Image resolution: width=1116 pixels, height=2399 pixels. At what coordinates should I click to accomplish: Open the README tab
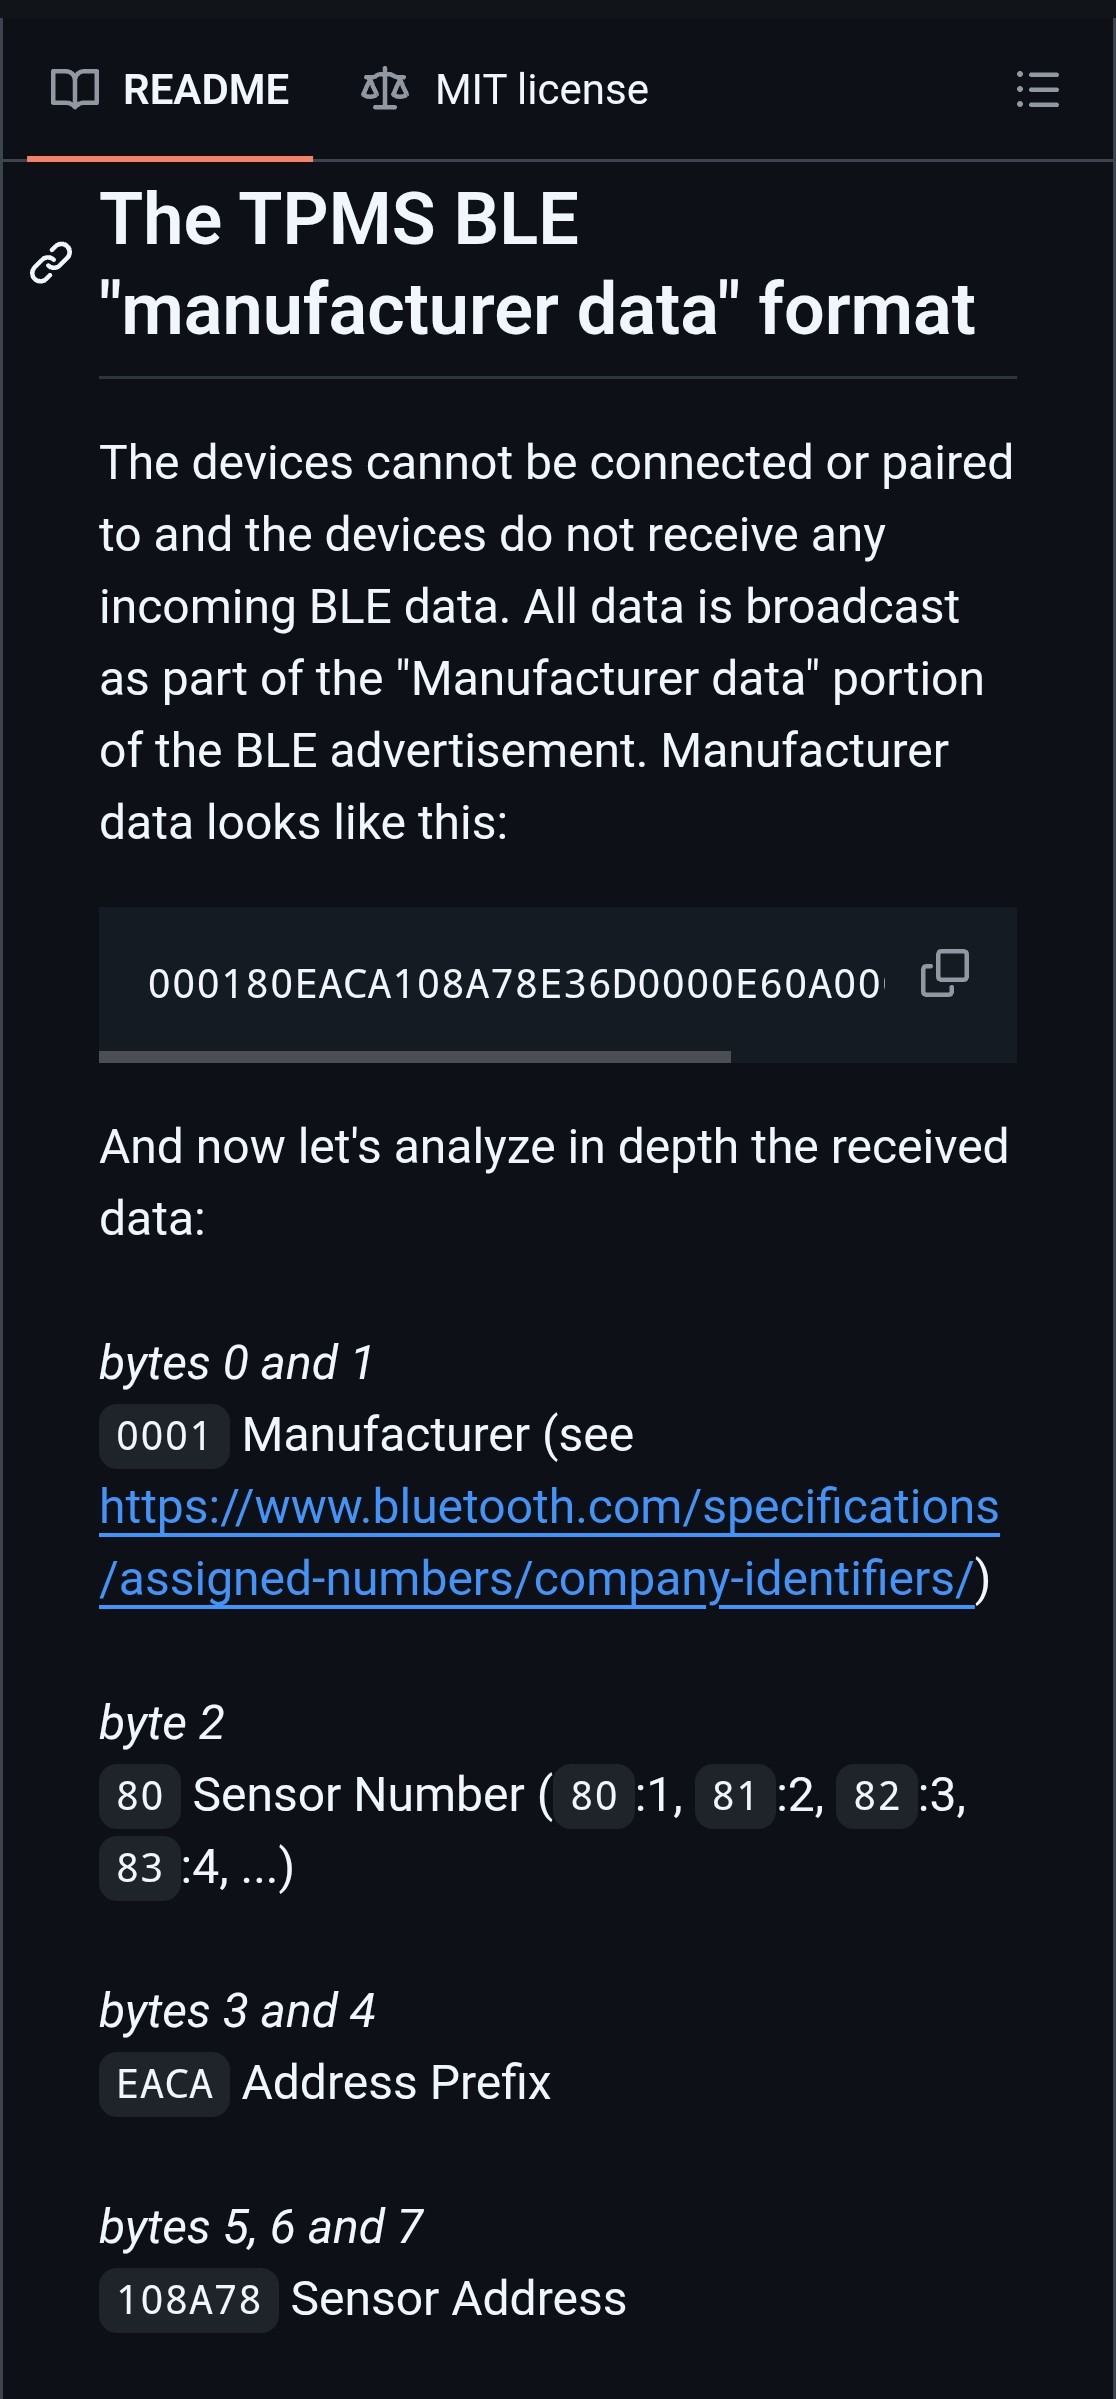[x=205, y=90]
